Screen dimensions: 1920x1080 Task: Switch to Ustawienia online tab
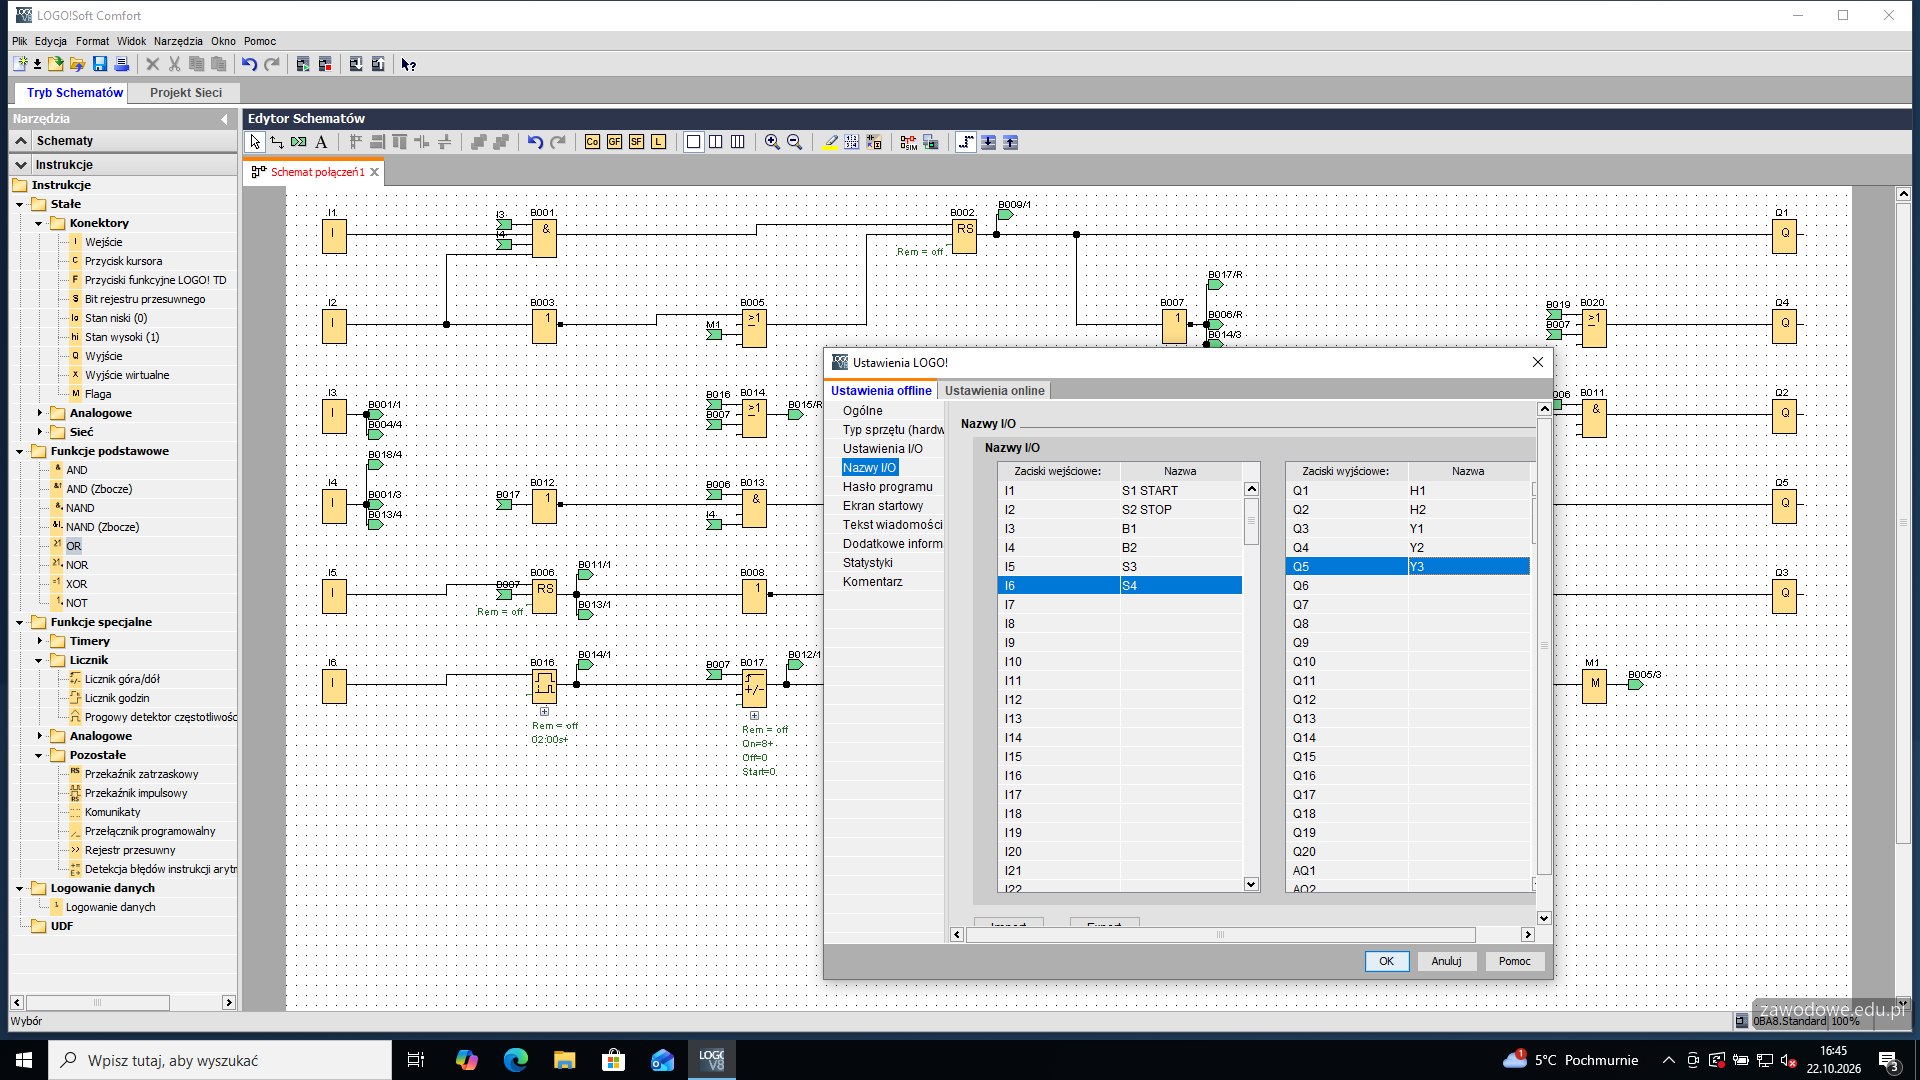[x=994, y=391]
